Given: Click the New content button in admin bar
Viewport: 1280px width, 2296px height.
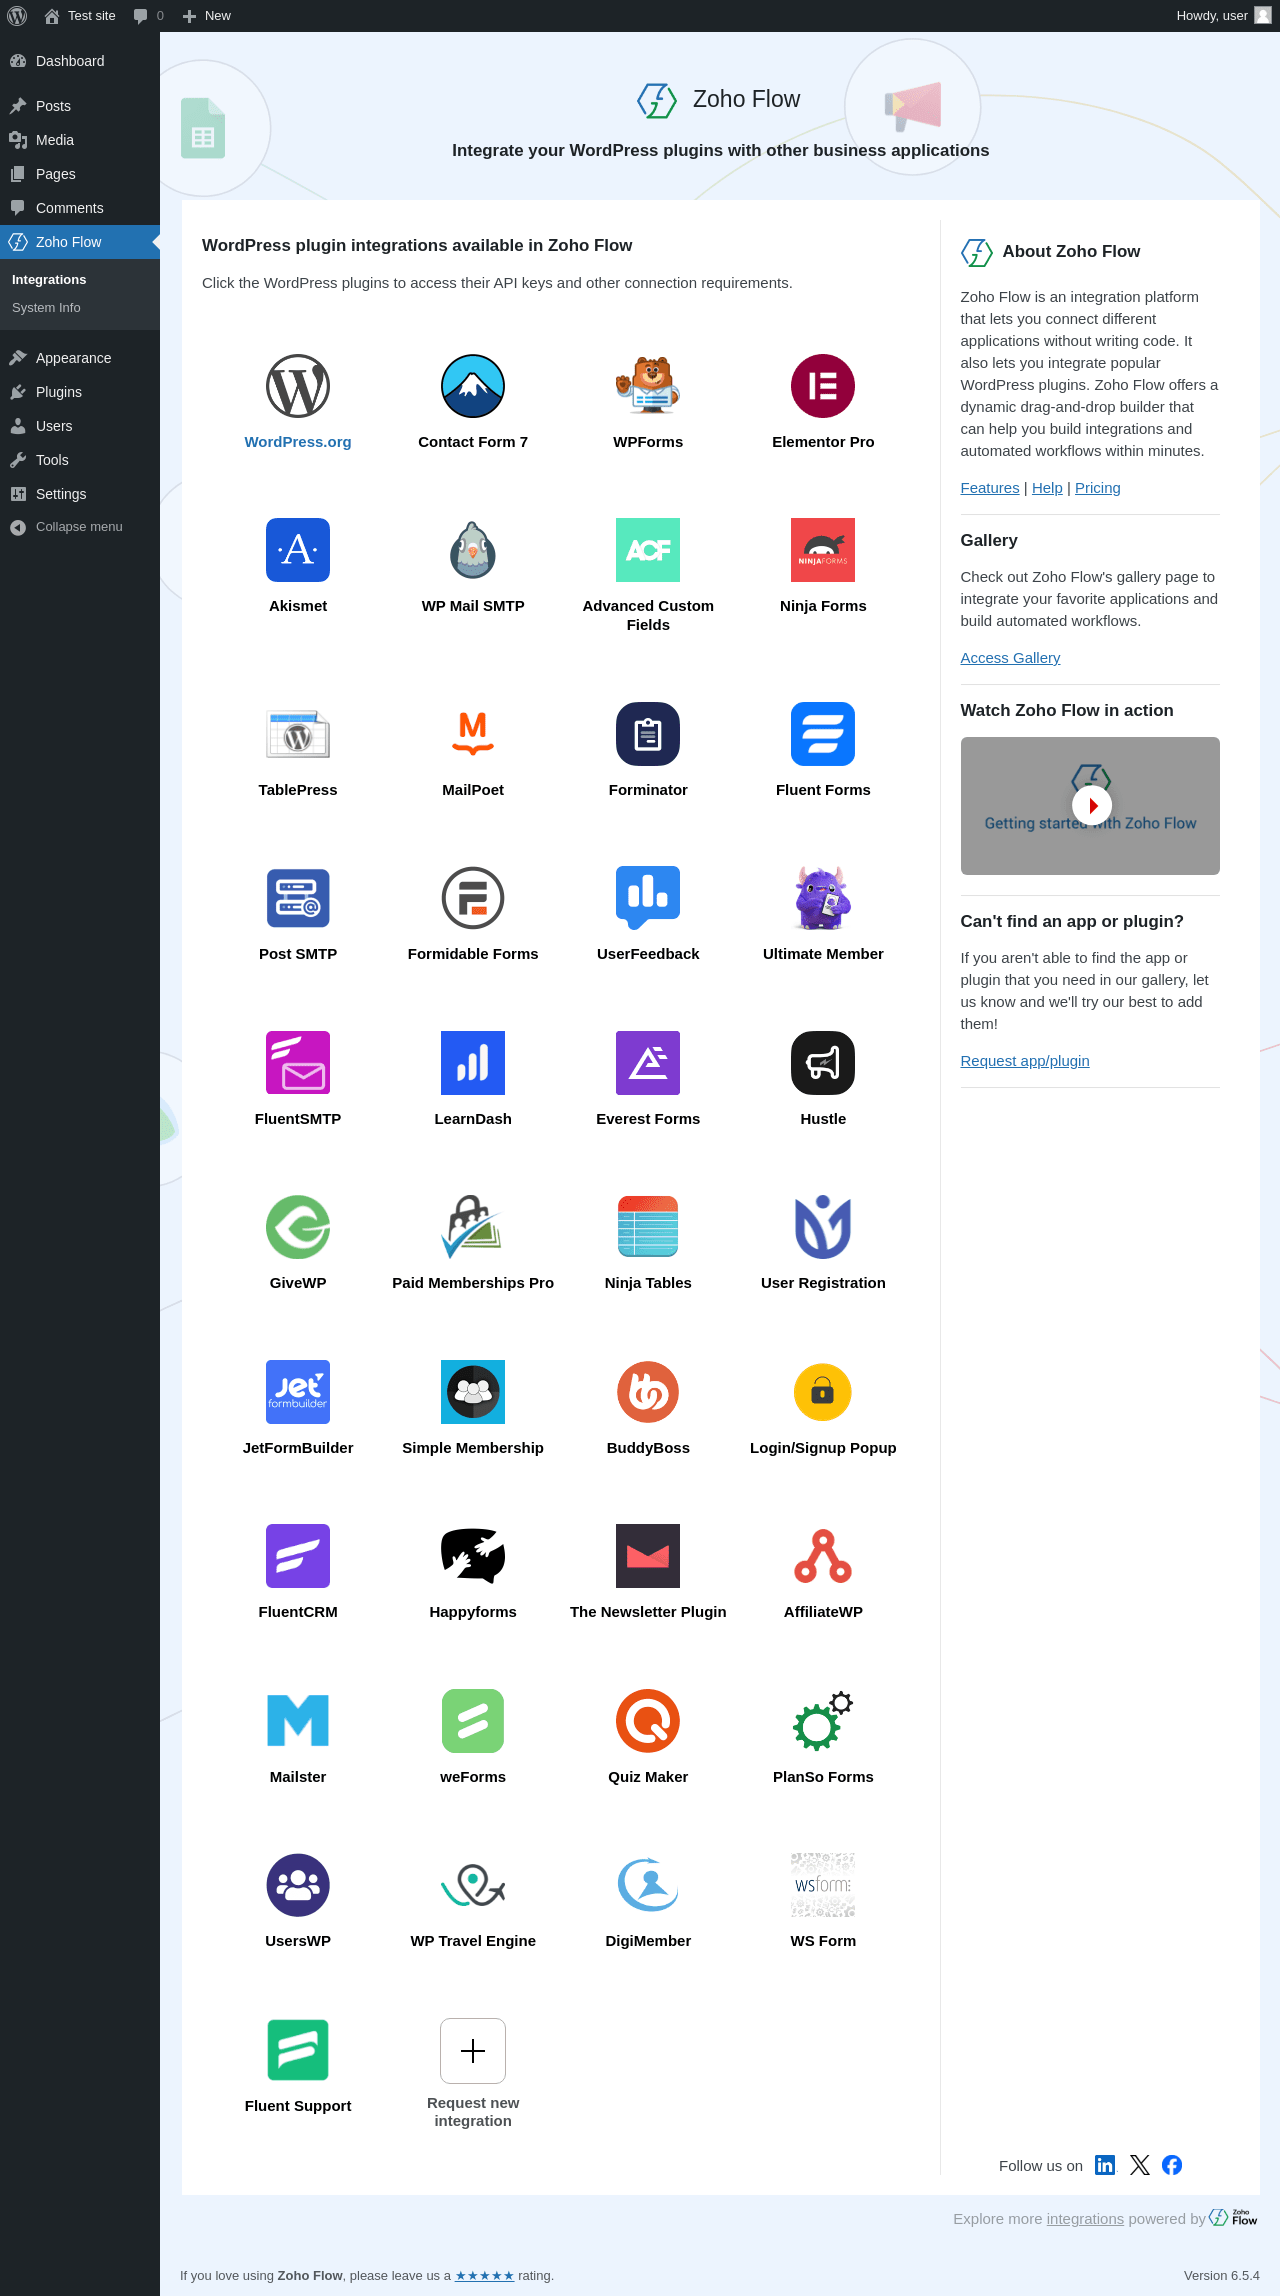Looking at the screenshot, I should pyautogui.click(x=207, y=16).
